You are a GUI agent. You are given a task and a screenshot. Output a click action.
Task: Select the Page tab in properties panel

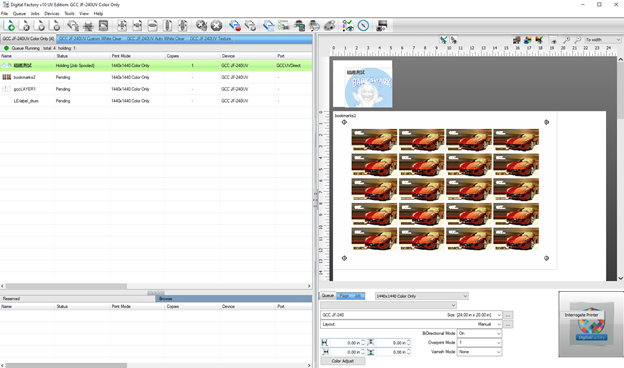pyautogui.click(x=344, y=296)
